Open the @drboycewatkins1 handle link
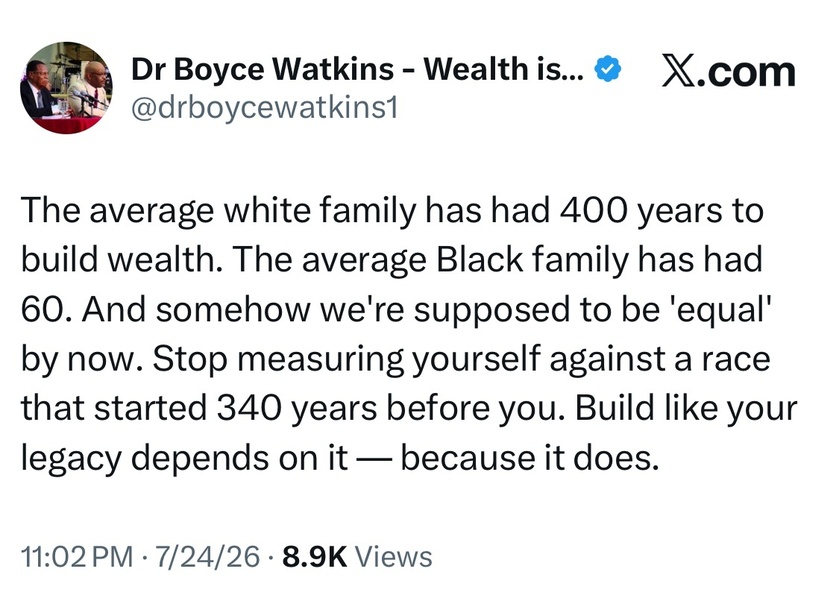The width and height of the screenshot is (839, 601). click(265, 109)
